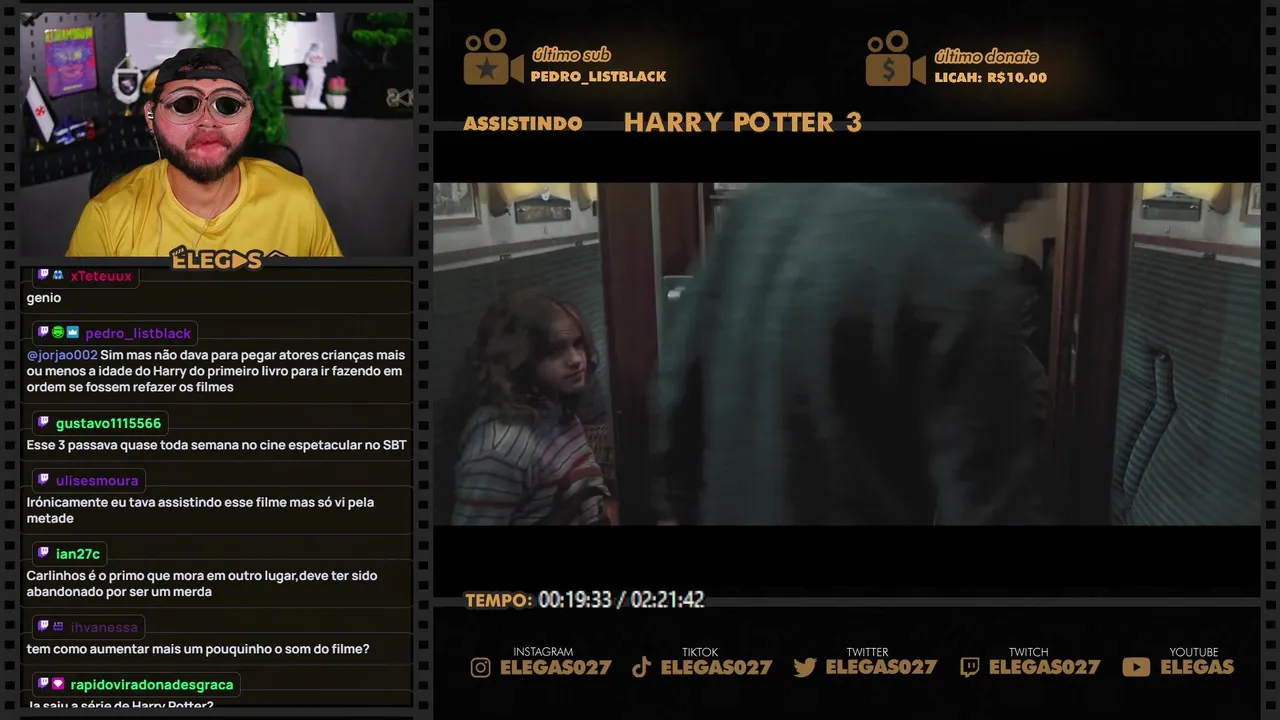Click the ASSISTINDO label

coord(523,124)
